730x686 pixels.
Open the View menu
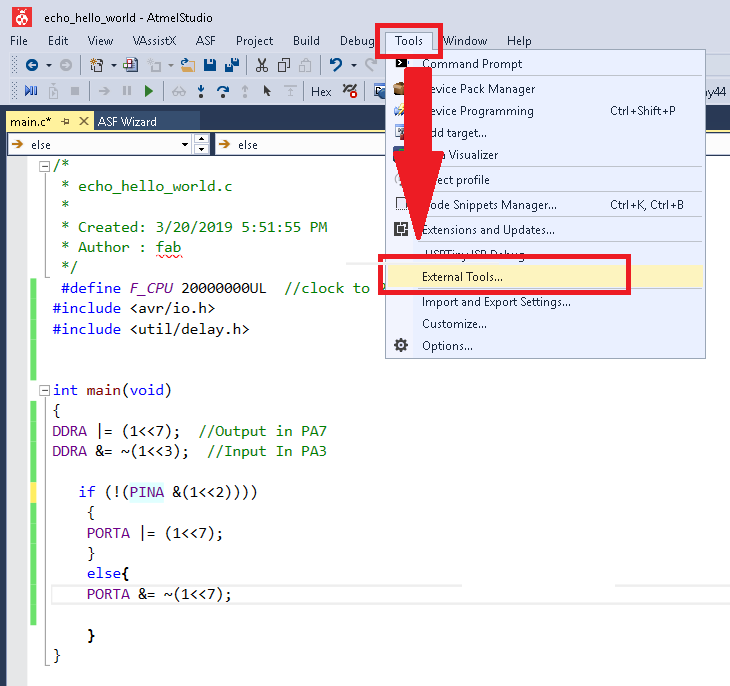pyautogui.click(x=100, y=41)
